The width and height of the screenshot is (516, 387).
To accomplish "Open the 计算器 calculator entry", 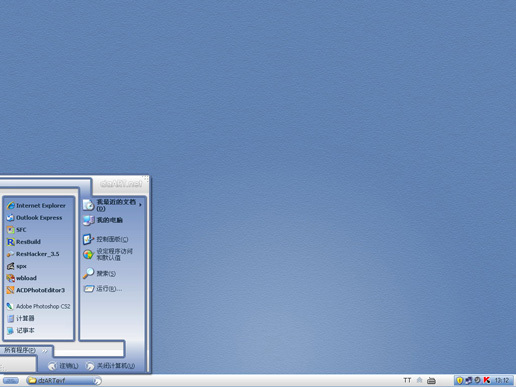I will pyautogui.click(x=21, y=318).
